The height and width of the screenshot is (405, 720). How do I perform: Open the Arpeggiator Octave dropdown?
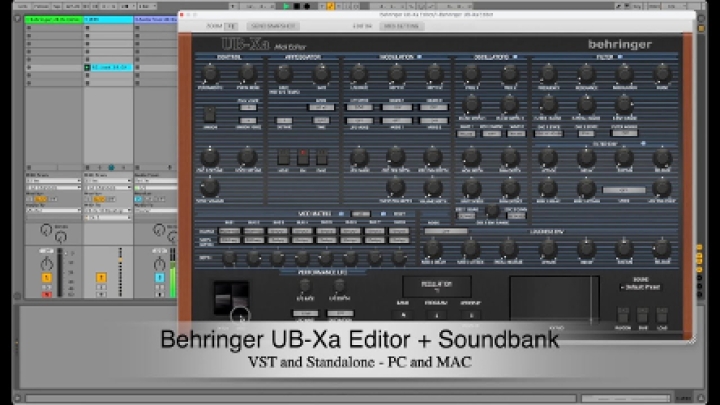click(284, 121)
